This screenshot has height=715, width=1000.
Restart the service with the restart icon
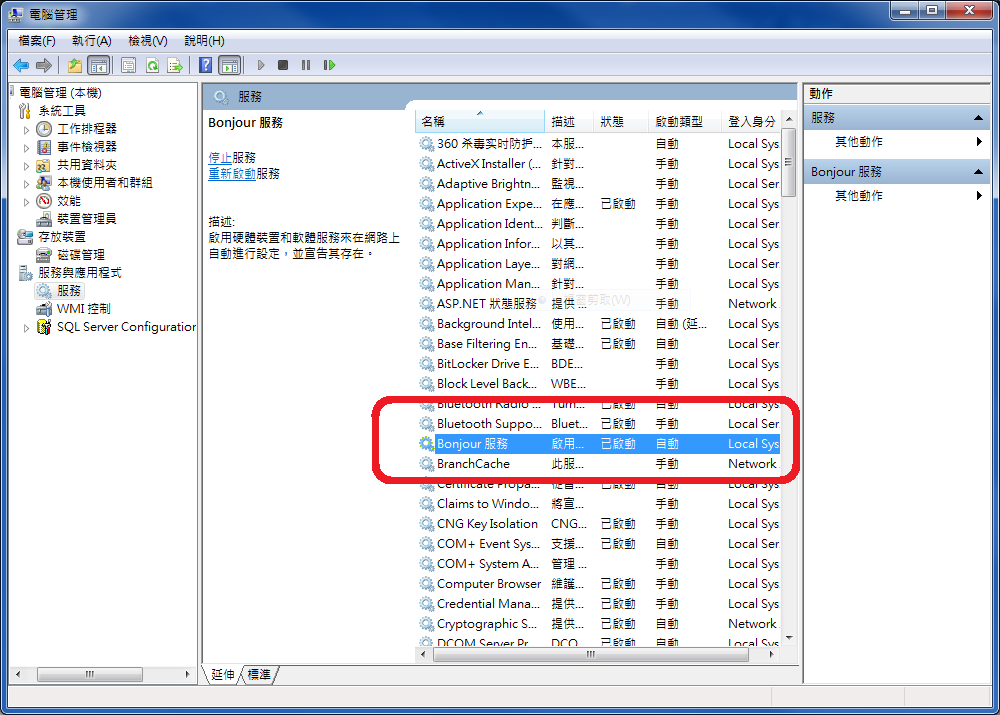(330, 64)
